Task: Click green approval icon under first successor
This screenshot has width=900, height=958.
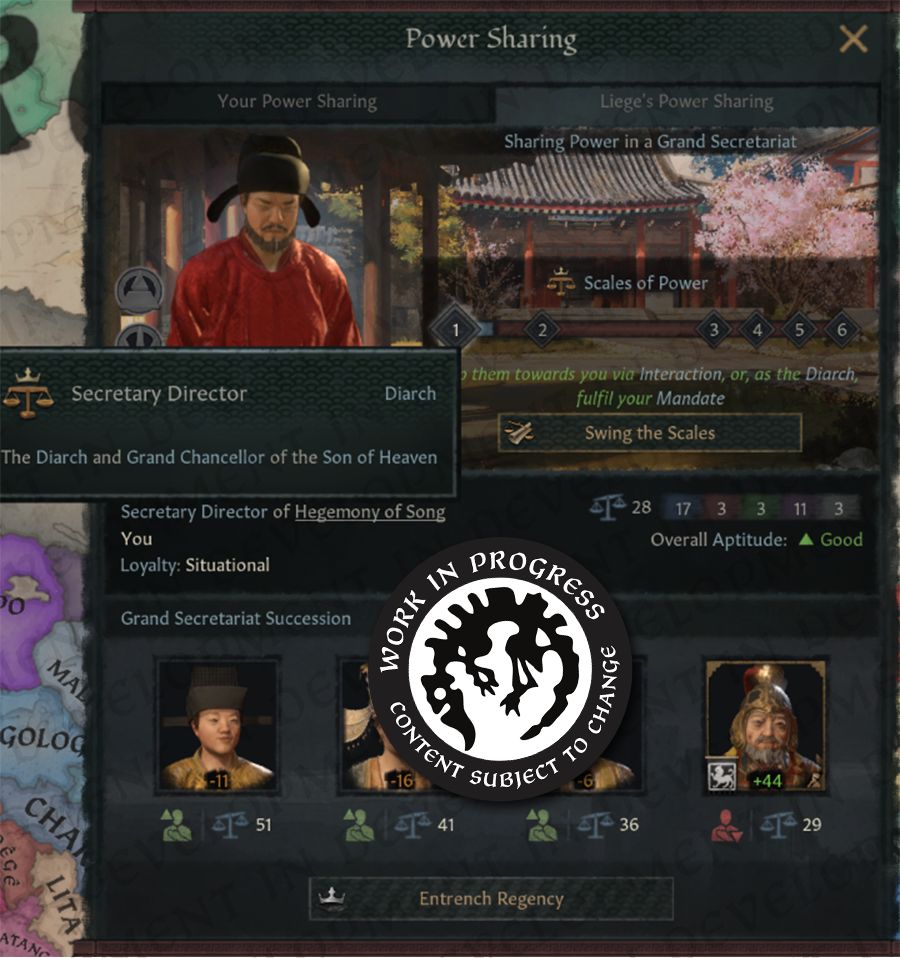Action: [x=176, y=825]
